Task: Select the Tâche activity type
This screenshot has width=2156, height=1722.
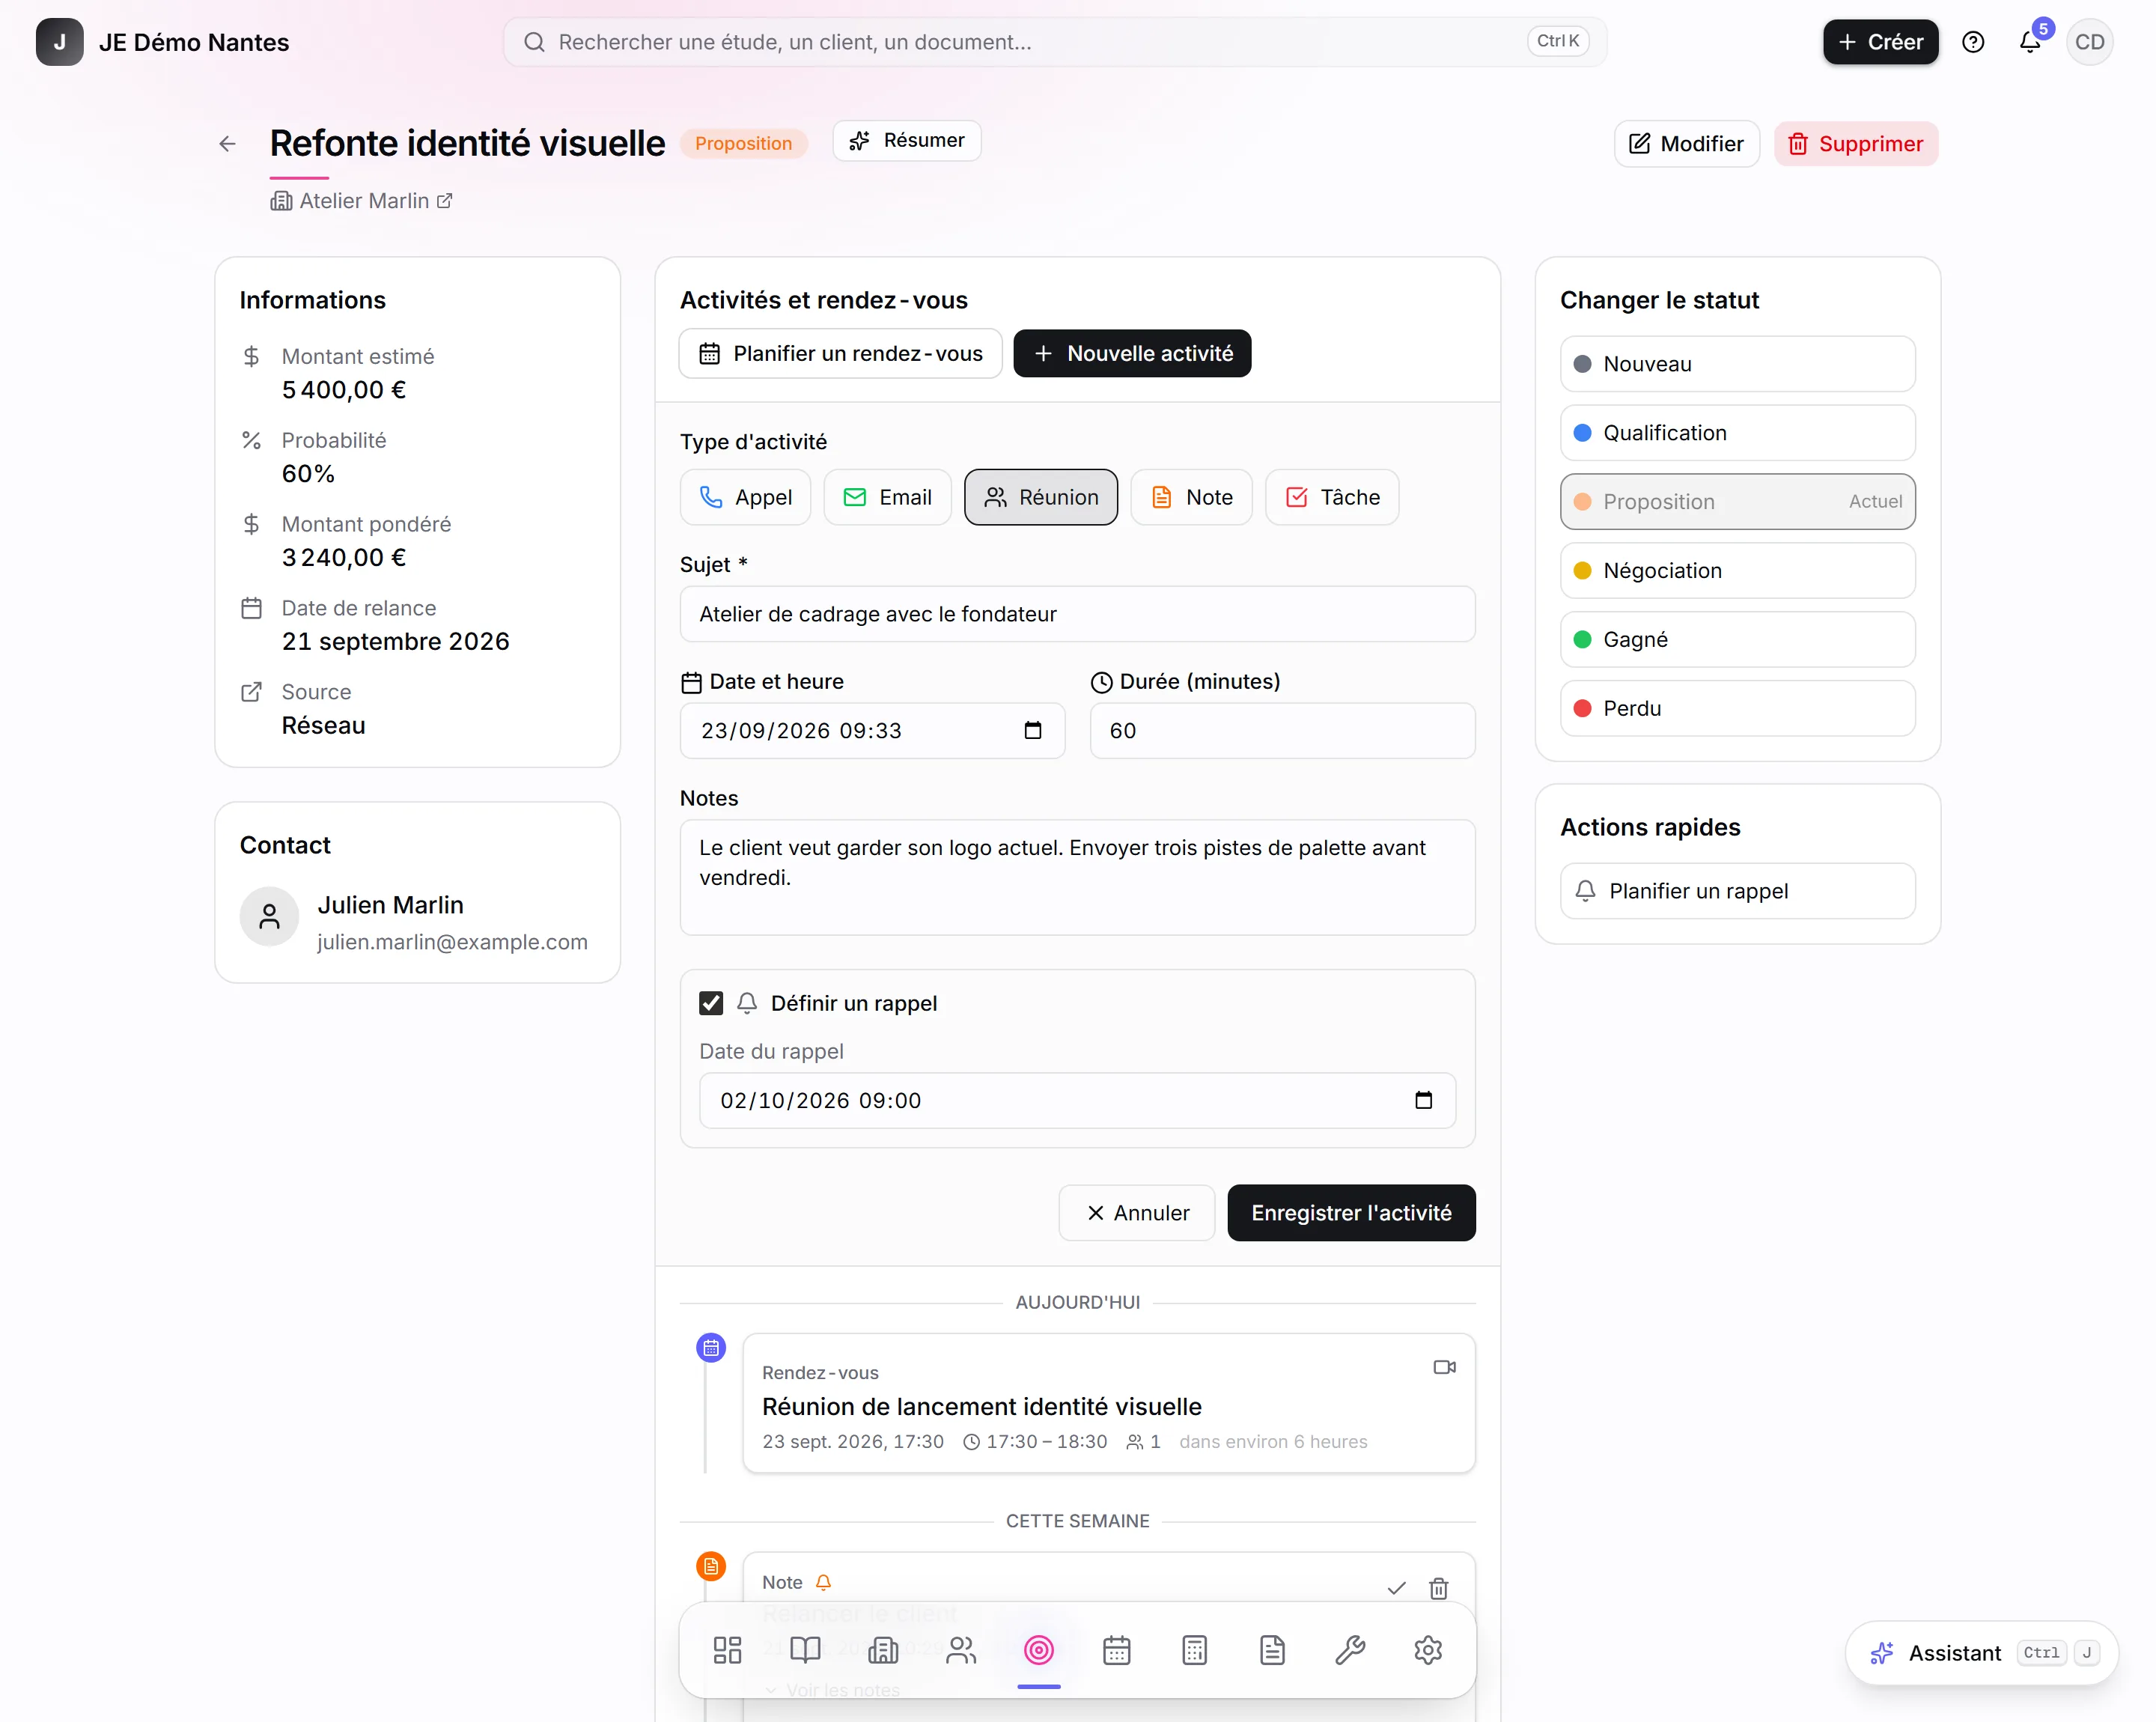Action: [1333, 497]
